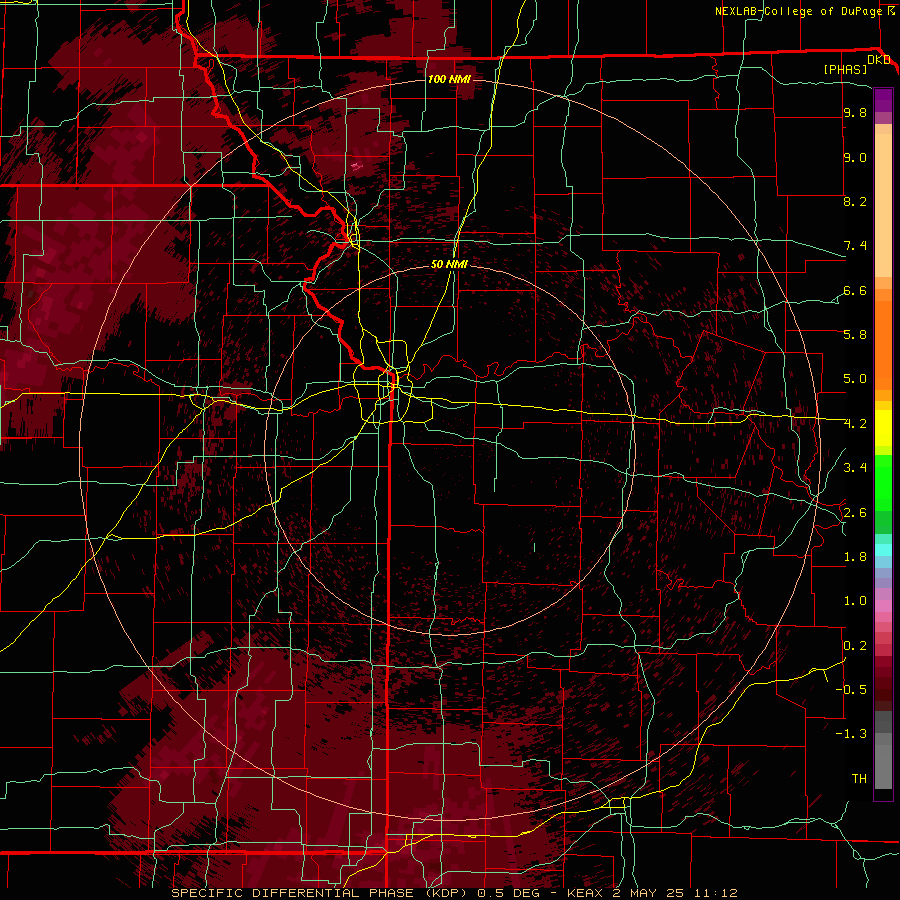
Task: Pick the bright green band of color bar
Action: [883, 481]
